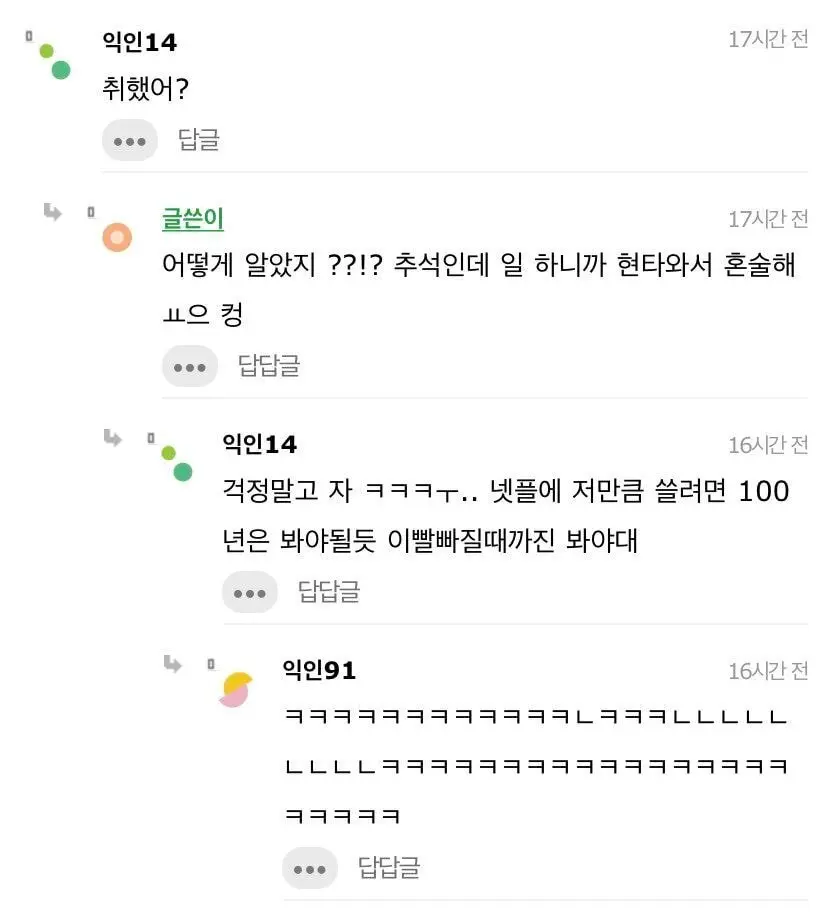Click 답글 to reply to "취했어?"

[199, 140]
